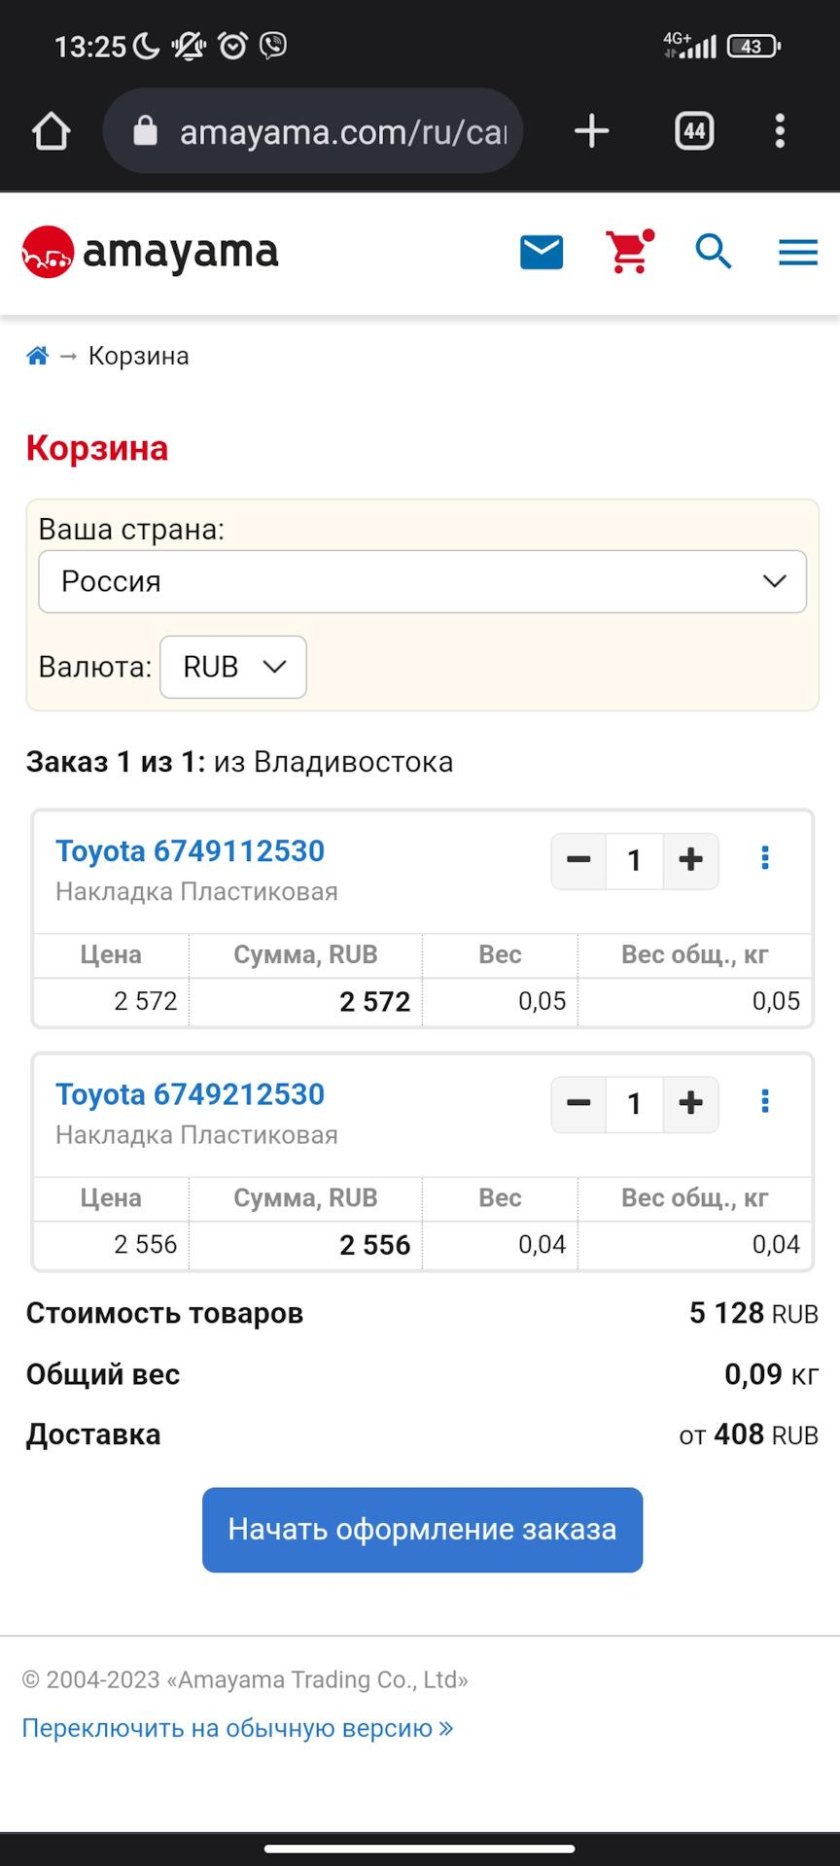
Task: Open the browser three-dot menu
Action: (x=780, y=131)
